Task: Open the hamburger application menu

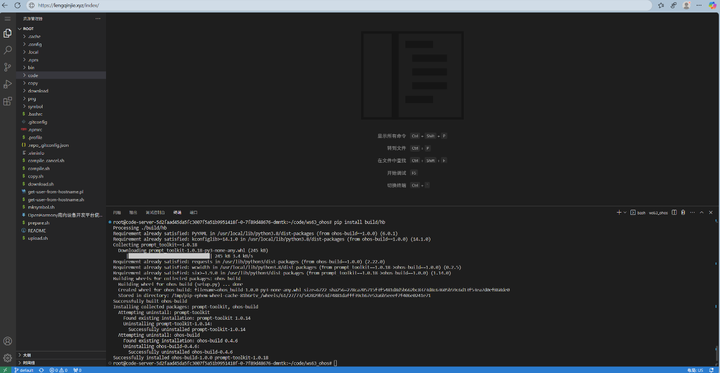Action: tap(7, 18)
